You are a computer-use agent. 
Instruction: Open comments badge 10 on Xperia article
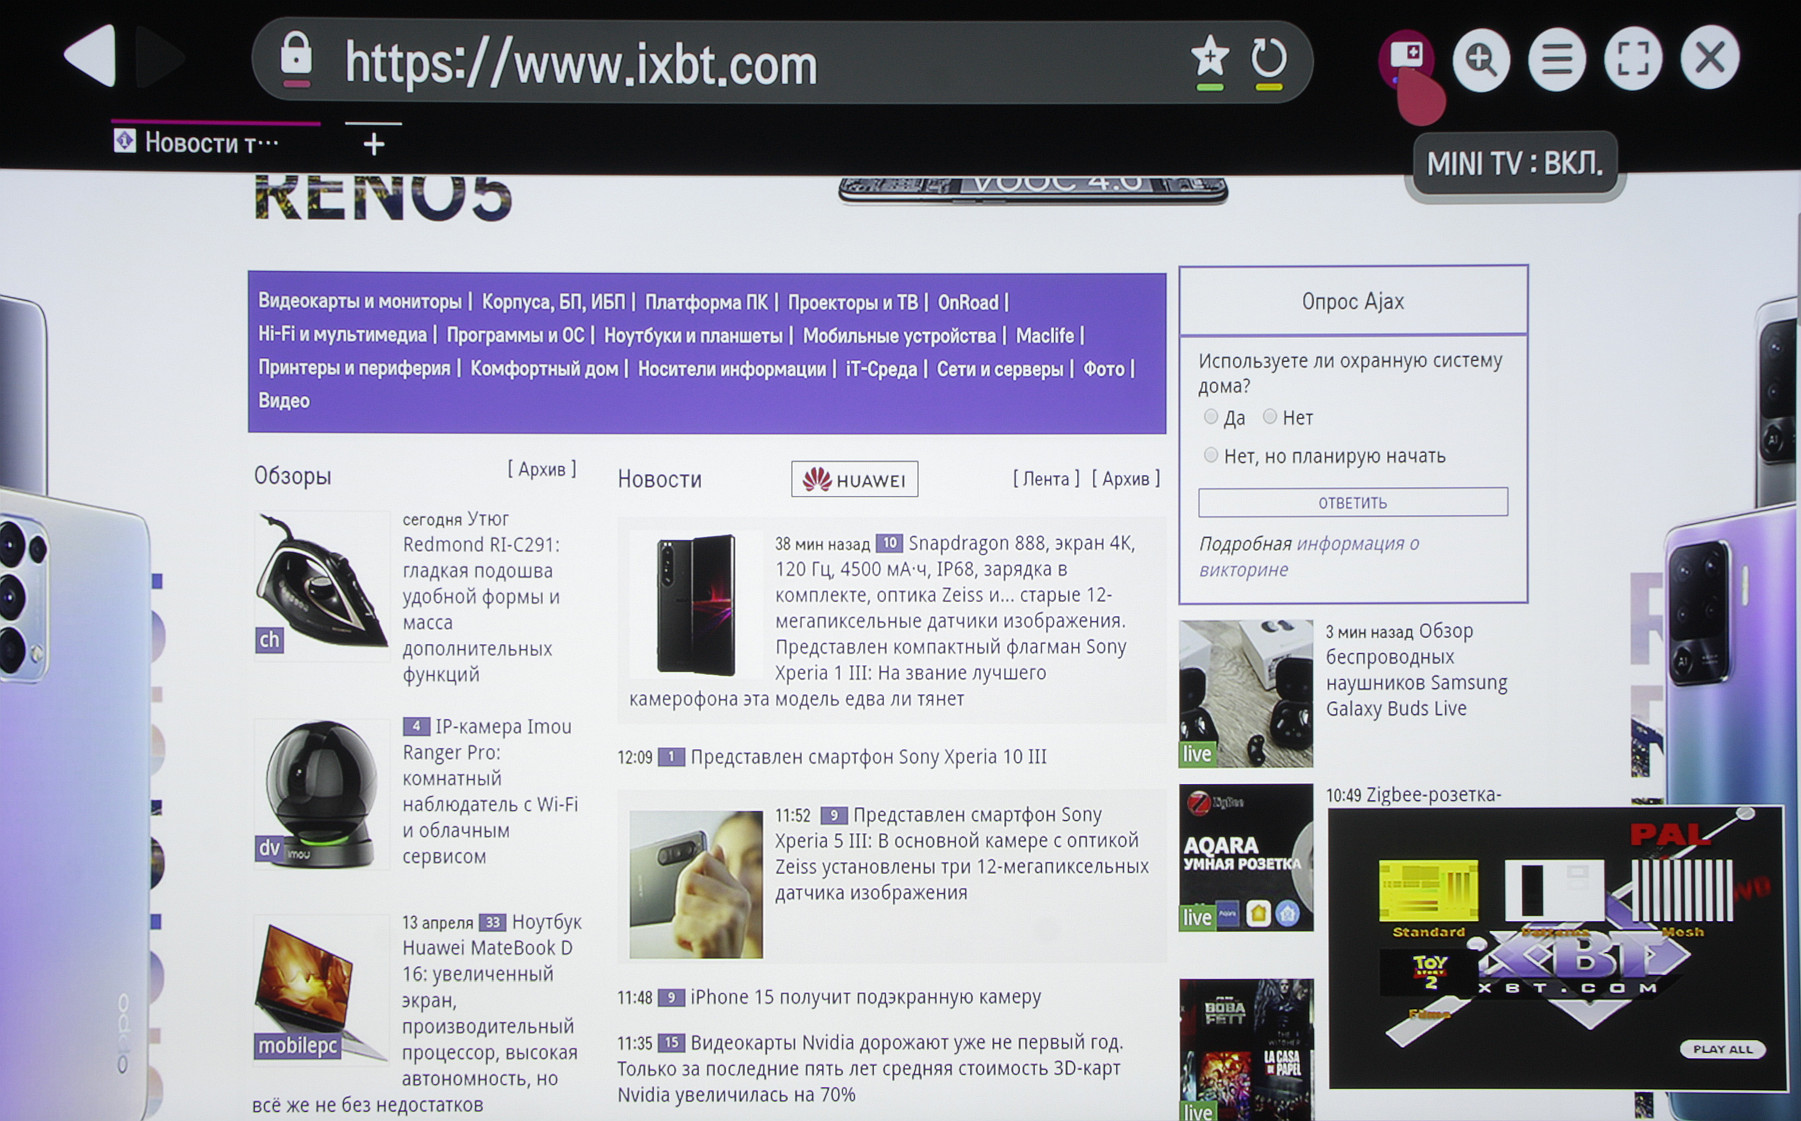[x=889, y=543]
